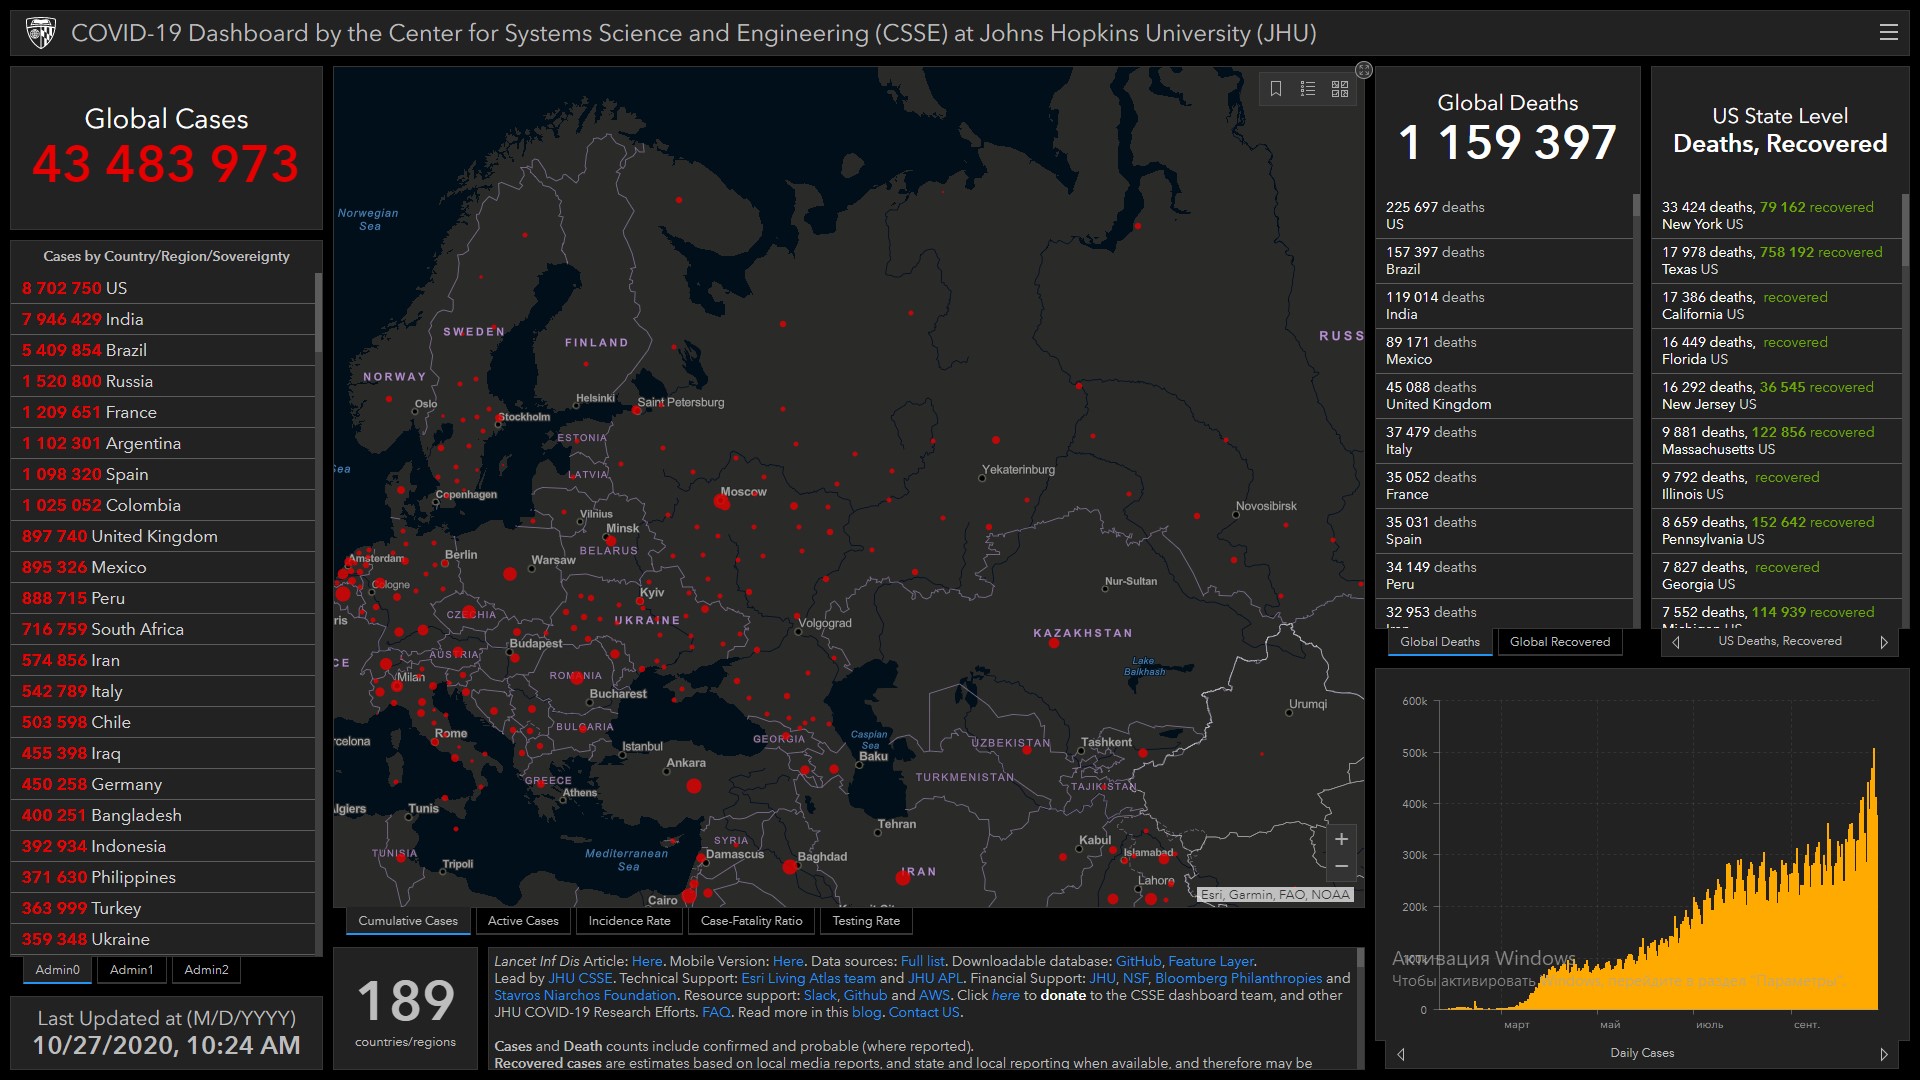Switch to Global Recovered tab

1559,642
